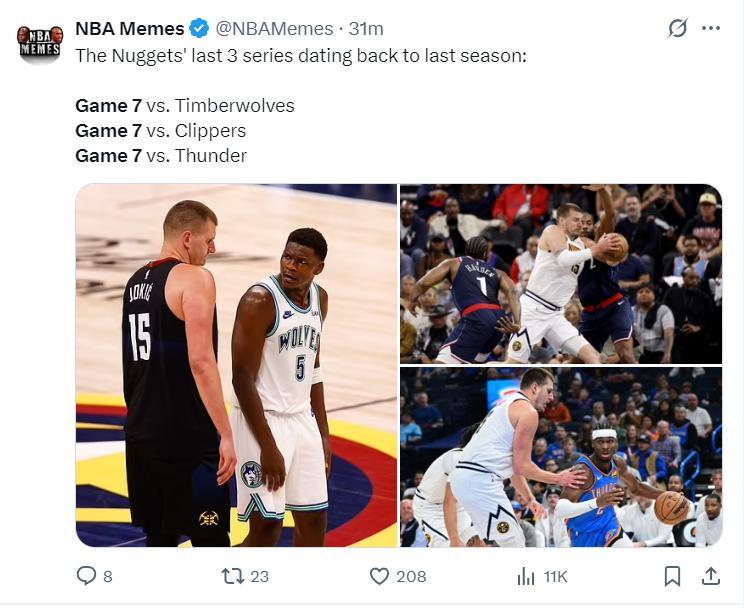Click the view count 11K
The height and width of the screenshot is (608, 744).
(x=555, y=576)
